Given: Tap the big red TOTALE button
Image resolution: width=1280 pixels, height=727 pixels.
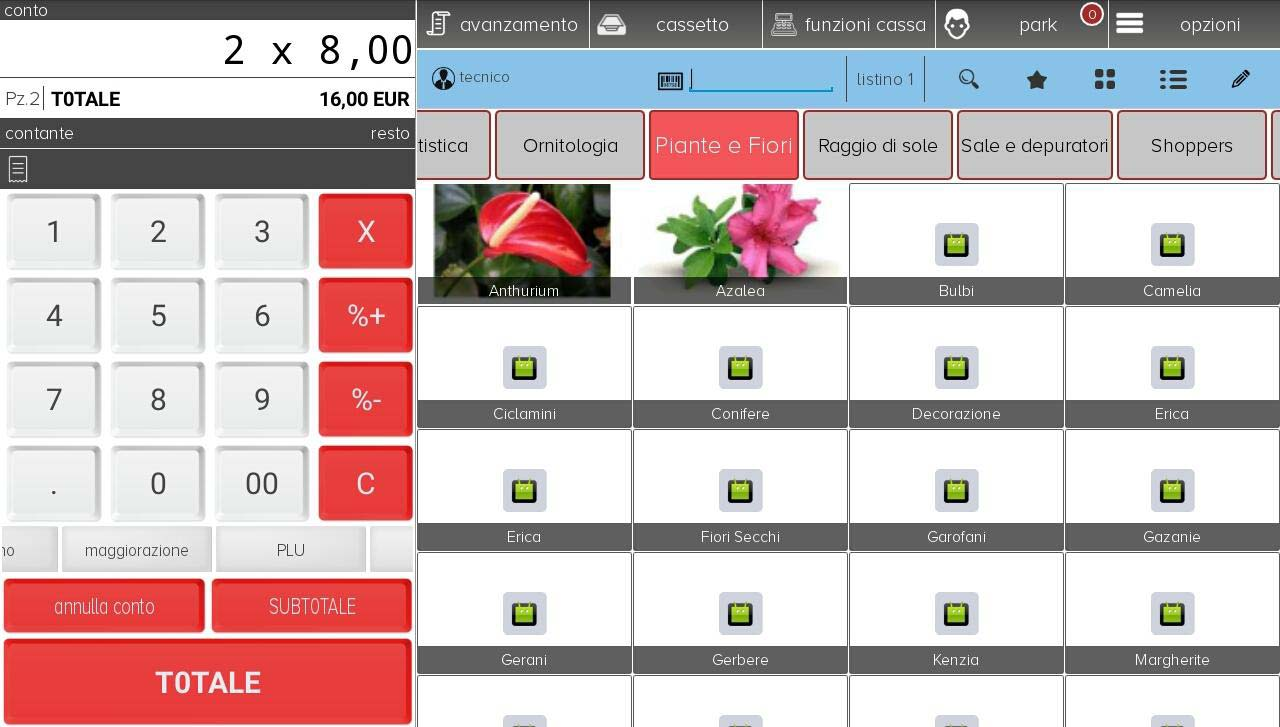Looking at the screenshot, I should [x=208, y=682].
